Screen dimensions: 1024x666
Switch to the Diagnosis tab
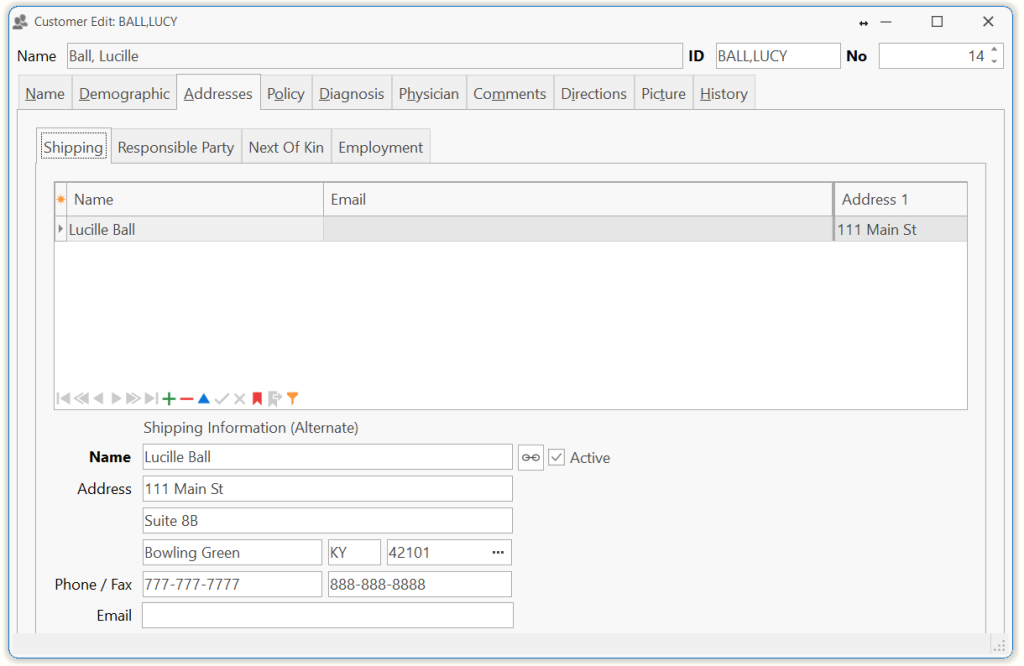point(351,94)
